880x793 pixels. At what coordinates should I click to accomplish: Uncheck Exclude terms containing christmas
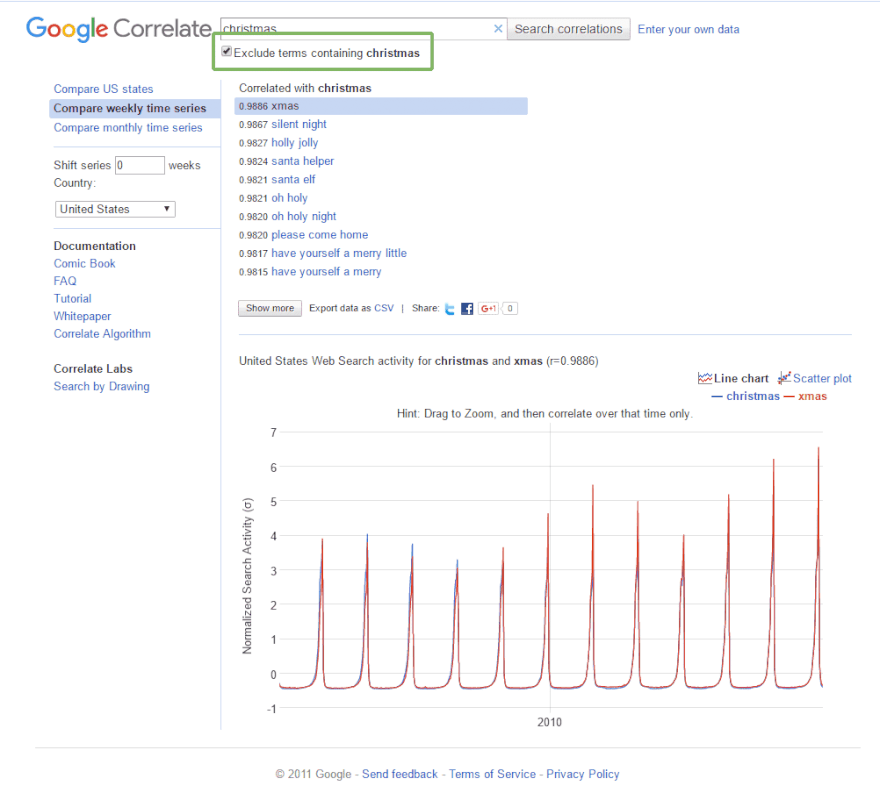227,52
